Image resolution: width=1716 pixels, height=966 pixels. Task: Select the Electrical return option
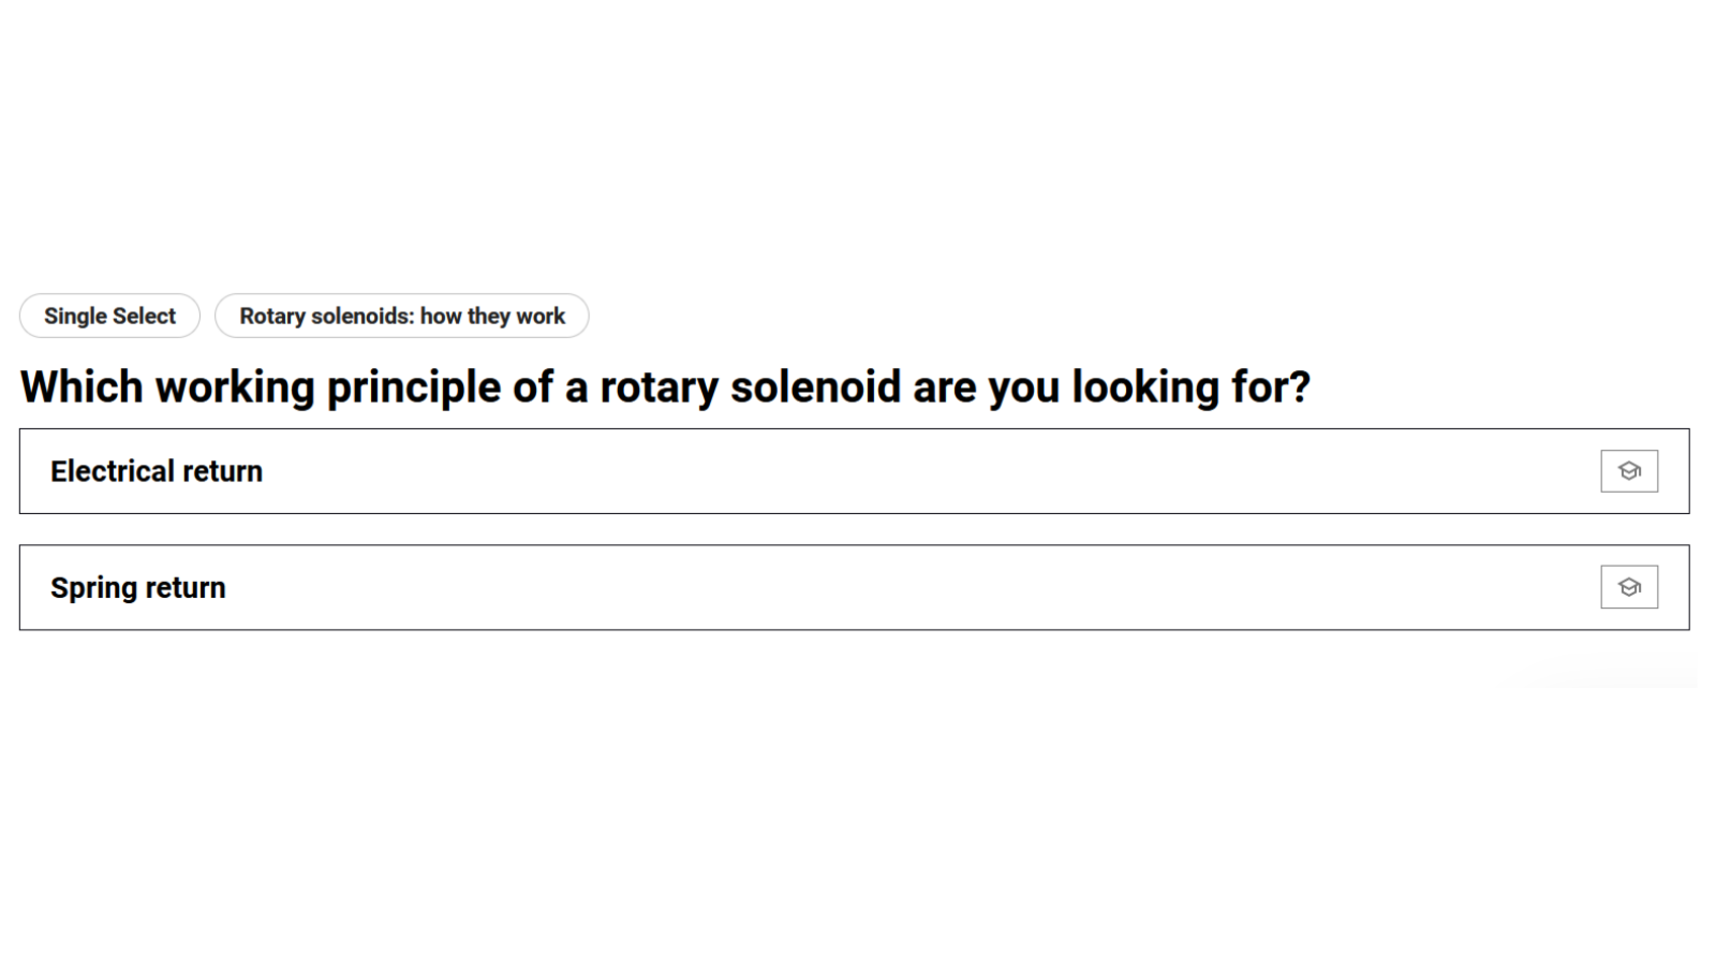tap(800, 471)
